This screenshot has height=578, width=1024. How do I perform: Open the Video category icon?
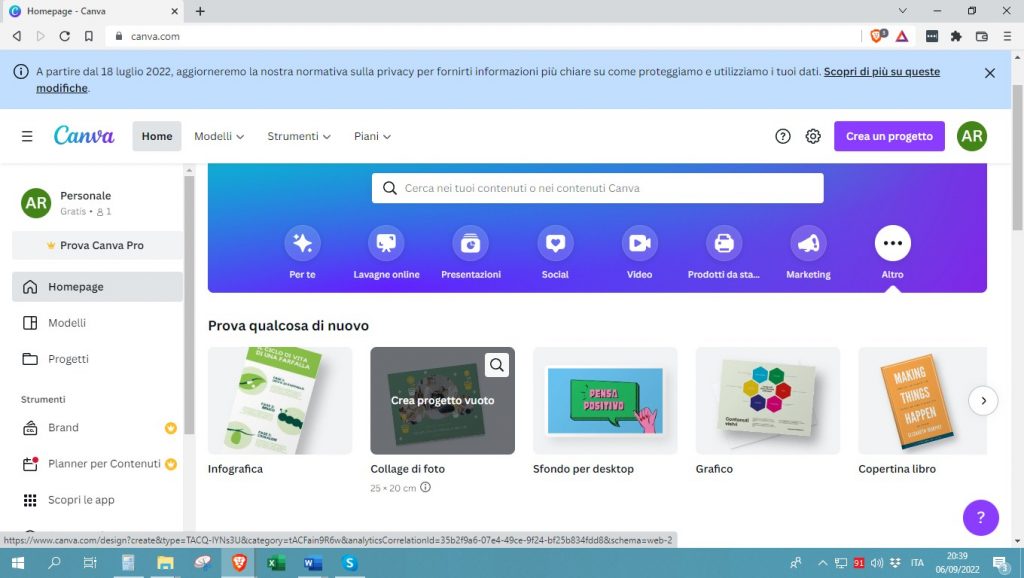click(x=639, y=243)
